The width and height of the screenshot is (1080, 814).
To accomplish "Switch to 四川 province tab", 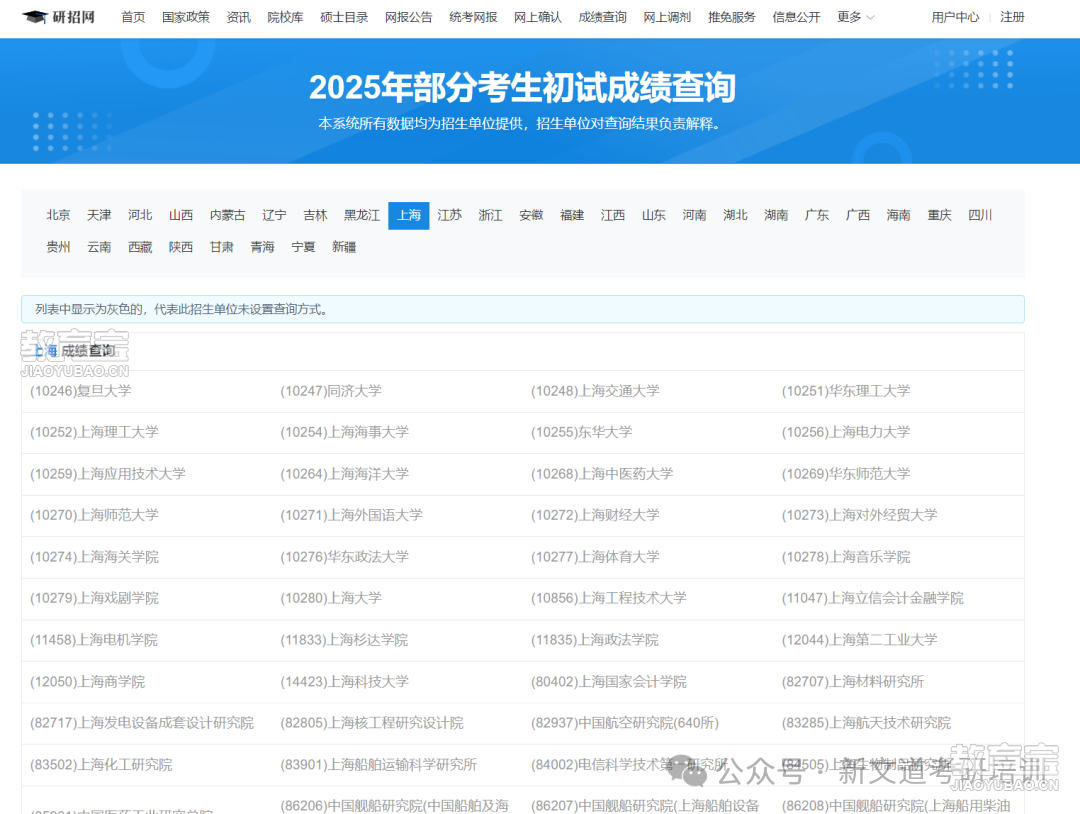I will [980, 215].
